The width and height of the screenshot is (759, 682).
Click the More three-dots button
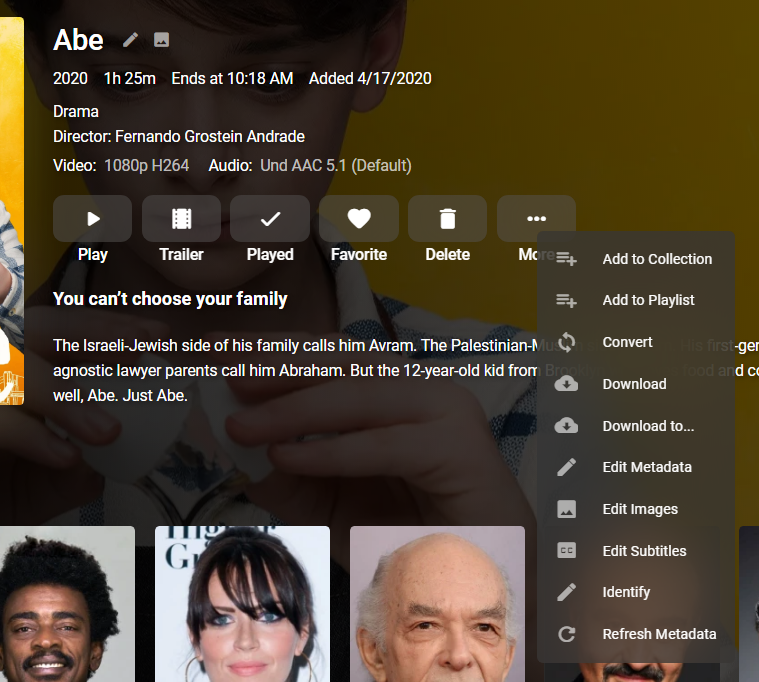pos(536,219)
